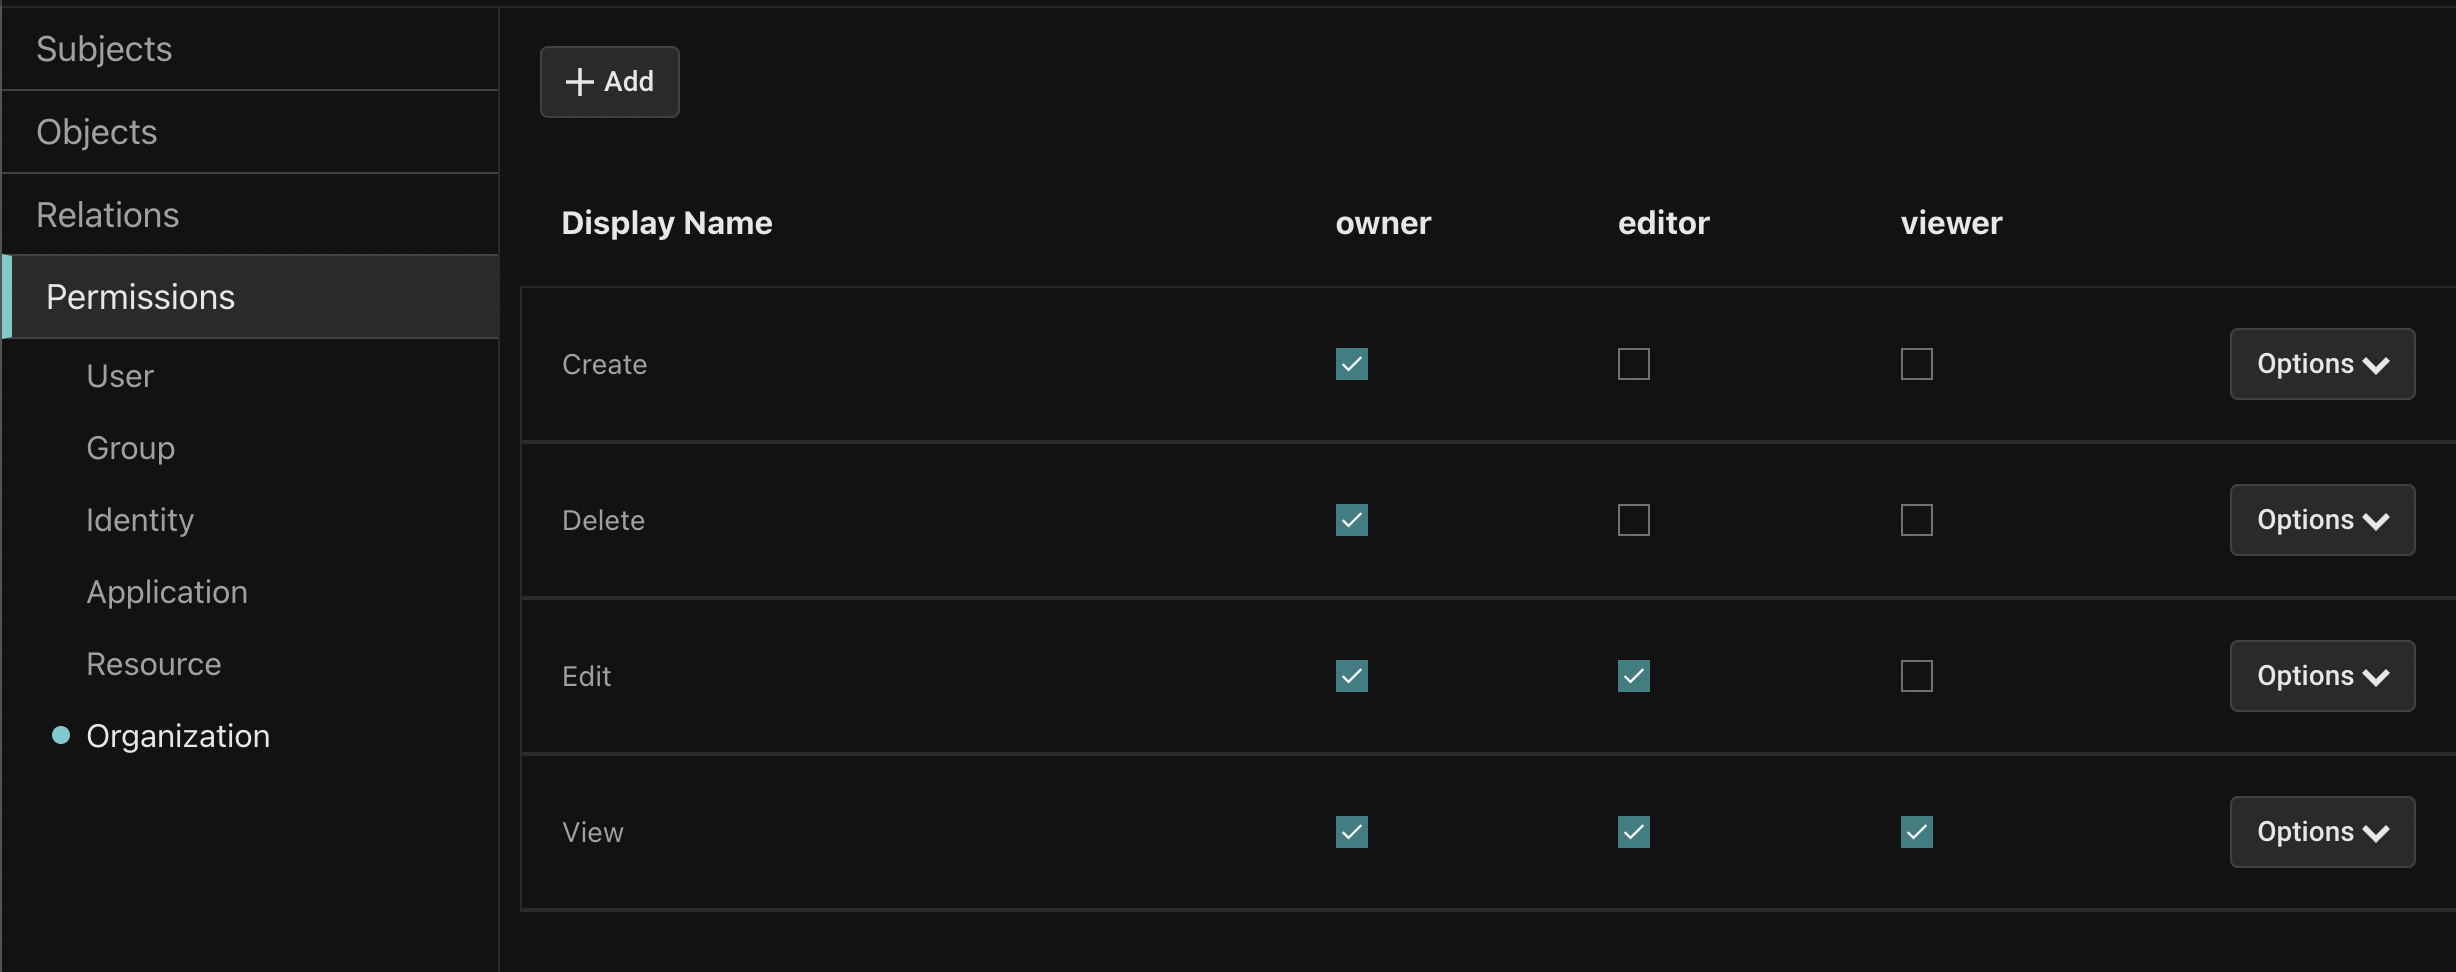Select Resource under Permissions
The width and height of the screenshot is (2456, 972).
click(x=154, y=664)
